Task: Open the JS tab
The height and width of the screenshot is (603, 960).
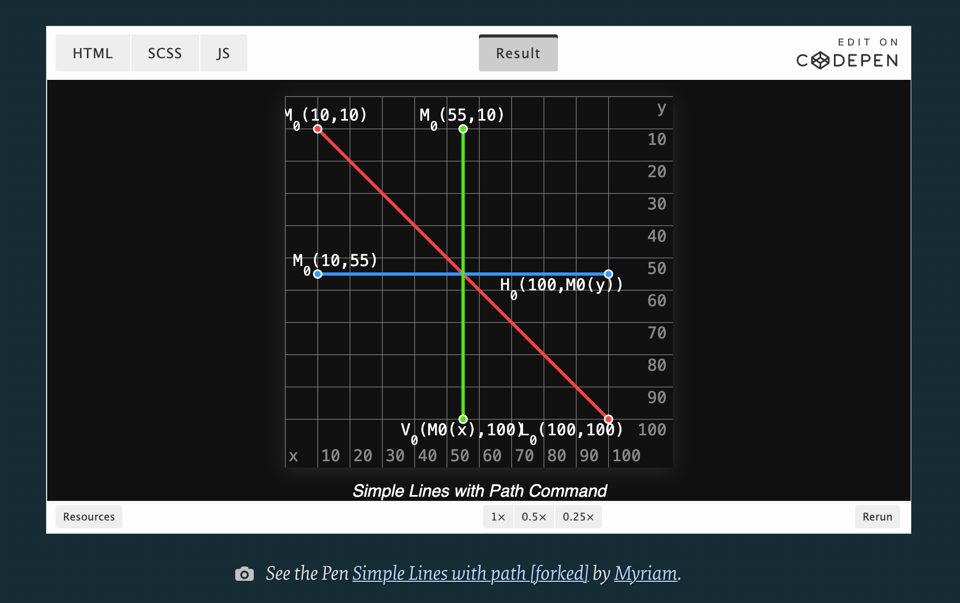Action: click(223, 53)
